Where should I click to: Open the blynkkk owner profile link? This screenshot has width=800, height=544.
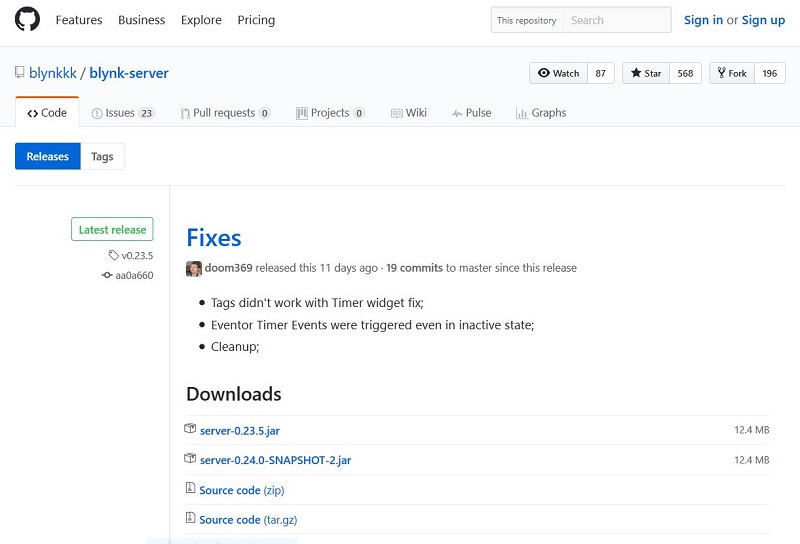pos(53,73)
